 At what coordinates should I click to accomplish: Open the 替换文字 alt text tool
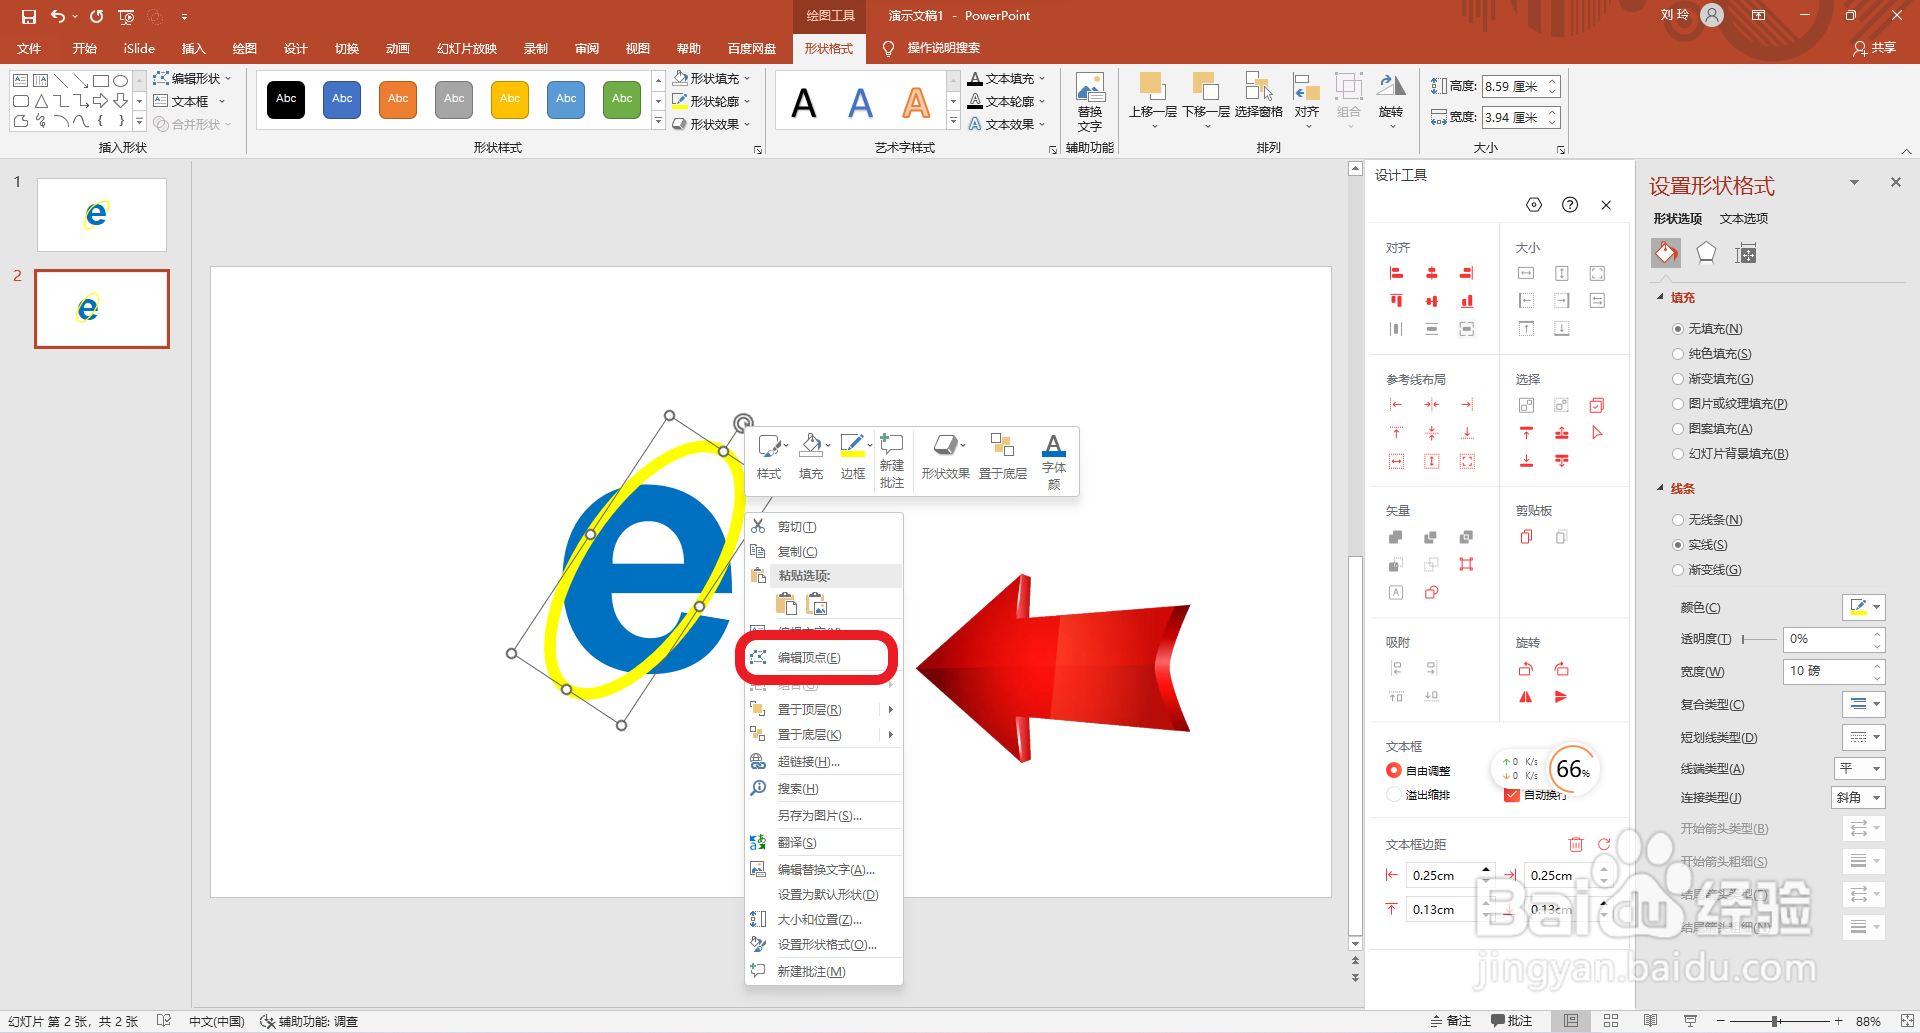tap(1090, 102)
